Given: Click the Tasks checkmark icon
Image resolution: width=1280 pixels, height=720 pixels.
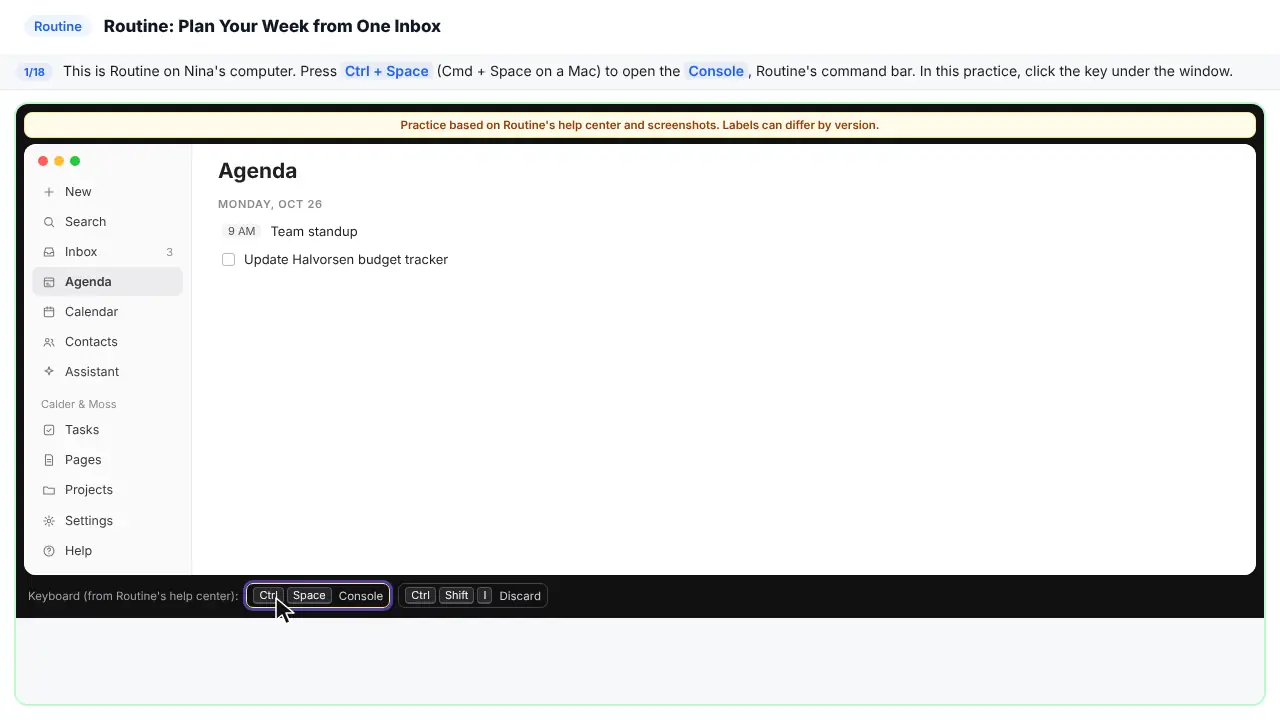Looking at the screenshot, I should tap(49, 430).
